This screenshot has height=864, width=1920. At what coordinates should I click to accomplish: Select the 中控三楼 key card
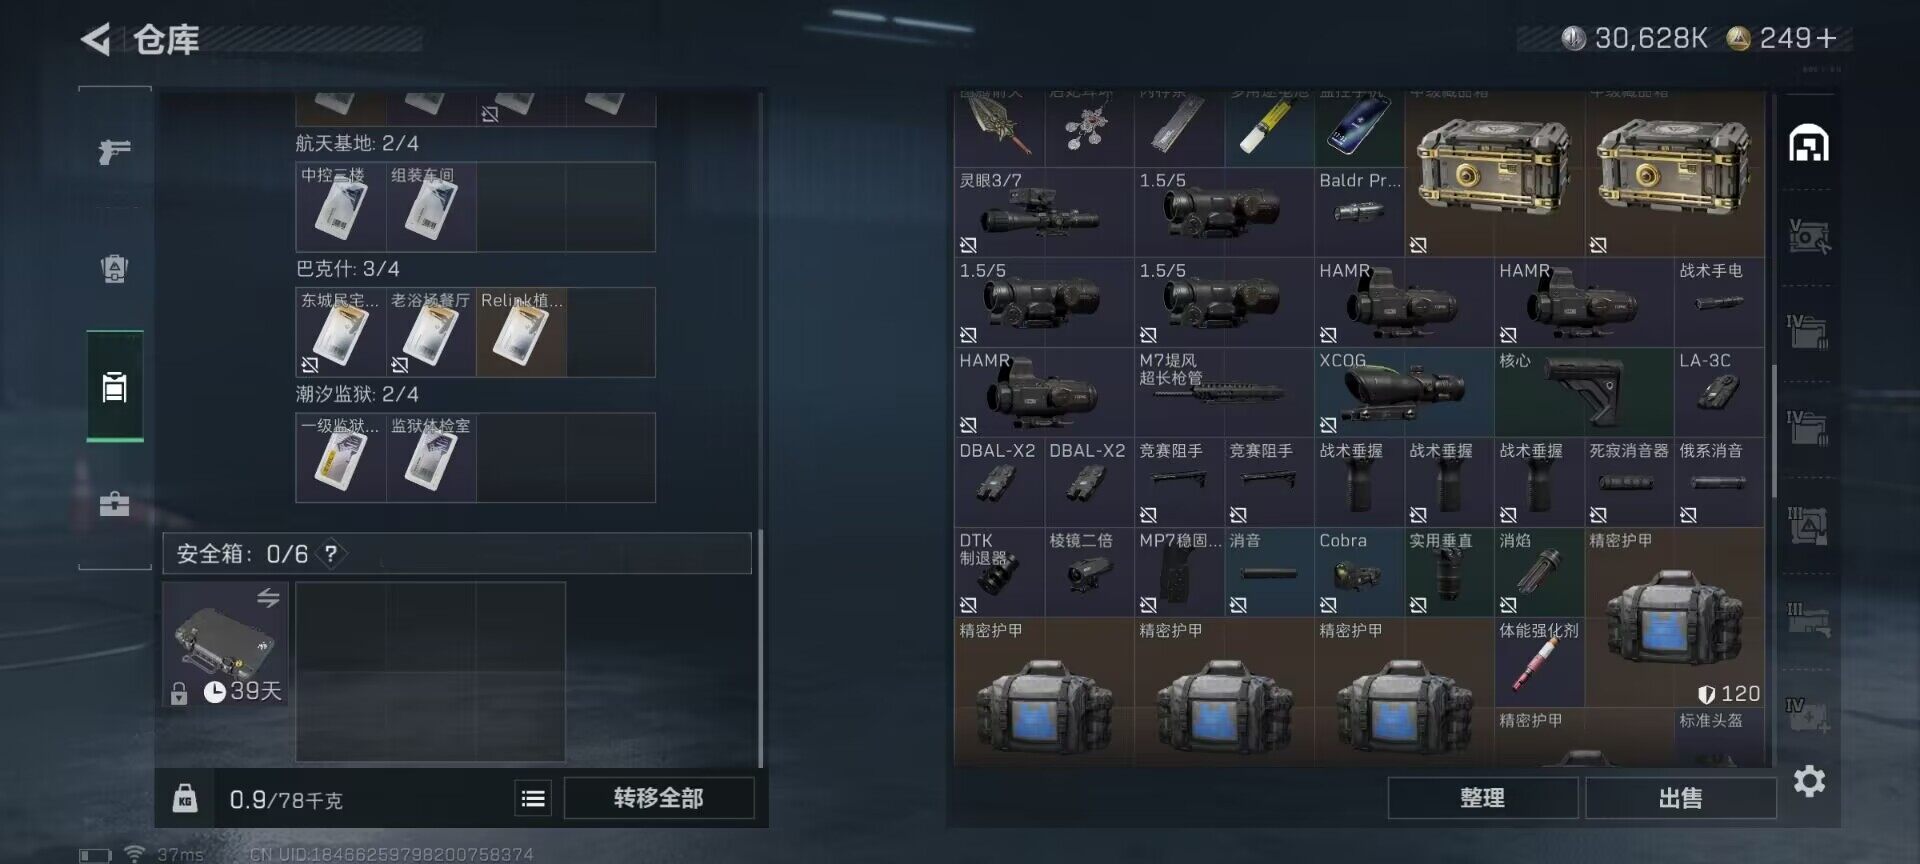[341, 207]
